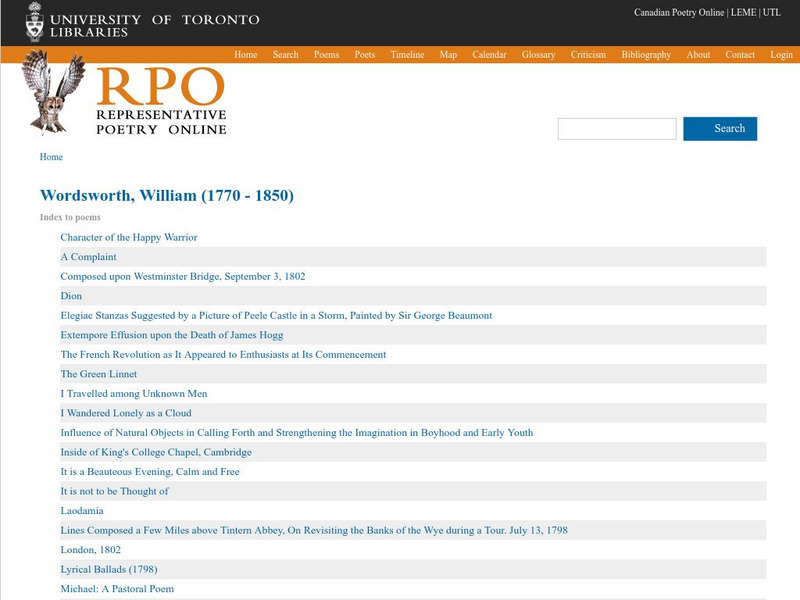Click the Representative Poetry Online title text
The image size is (800, 600).
[x=161, y=121]
